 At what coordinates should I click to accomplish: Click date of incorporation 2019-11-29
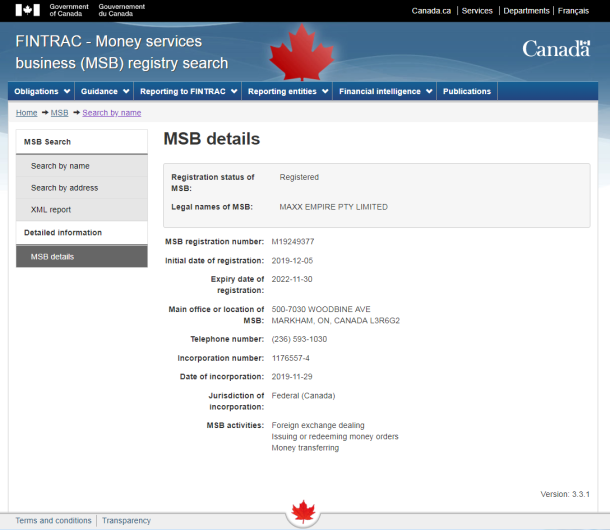(292, 377)
